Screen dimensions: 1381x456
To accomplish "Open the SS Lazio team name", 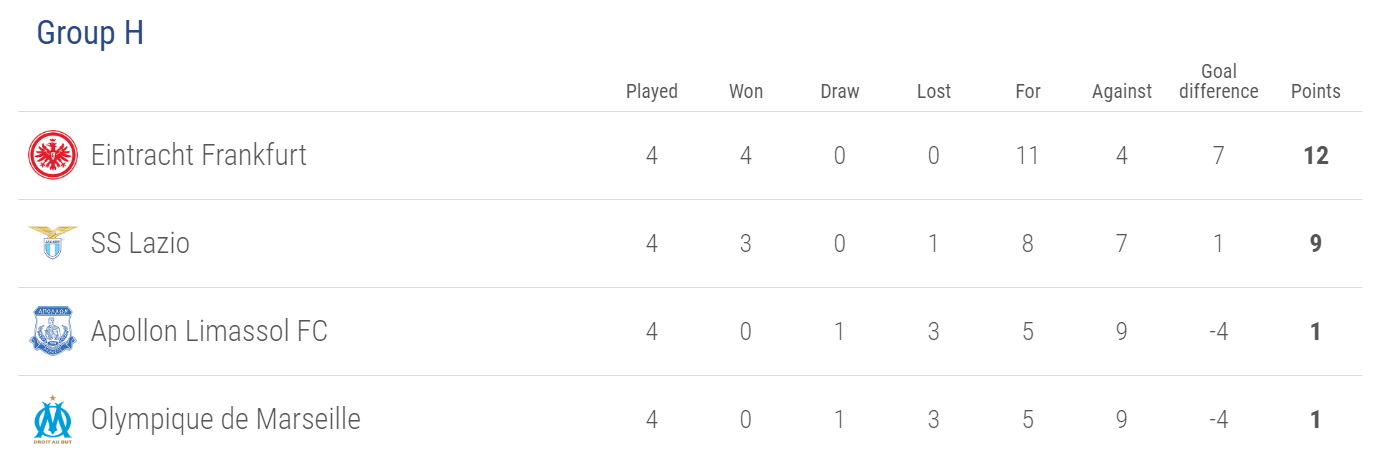I will pyautogui.click(x=140, y=243).
